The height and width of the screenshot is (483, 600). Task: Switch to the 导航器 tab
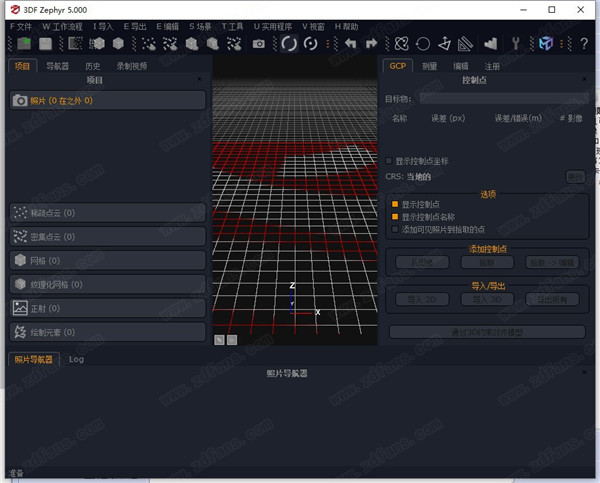(57, 66)
